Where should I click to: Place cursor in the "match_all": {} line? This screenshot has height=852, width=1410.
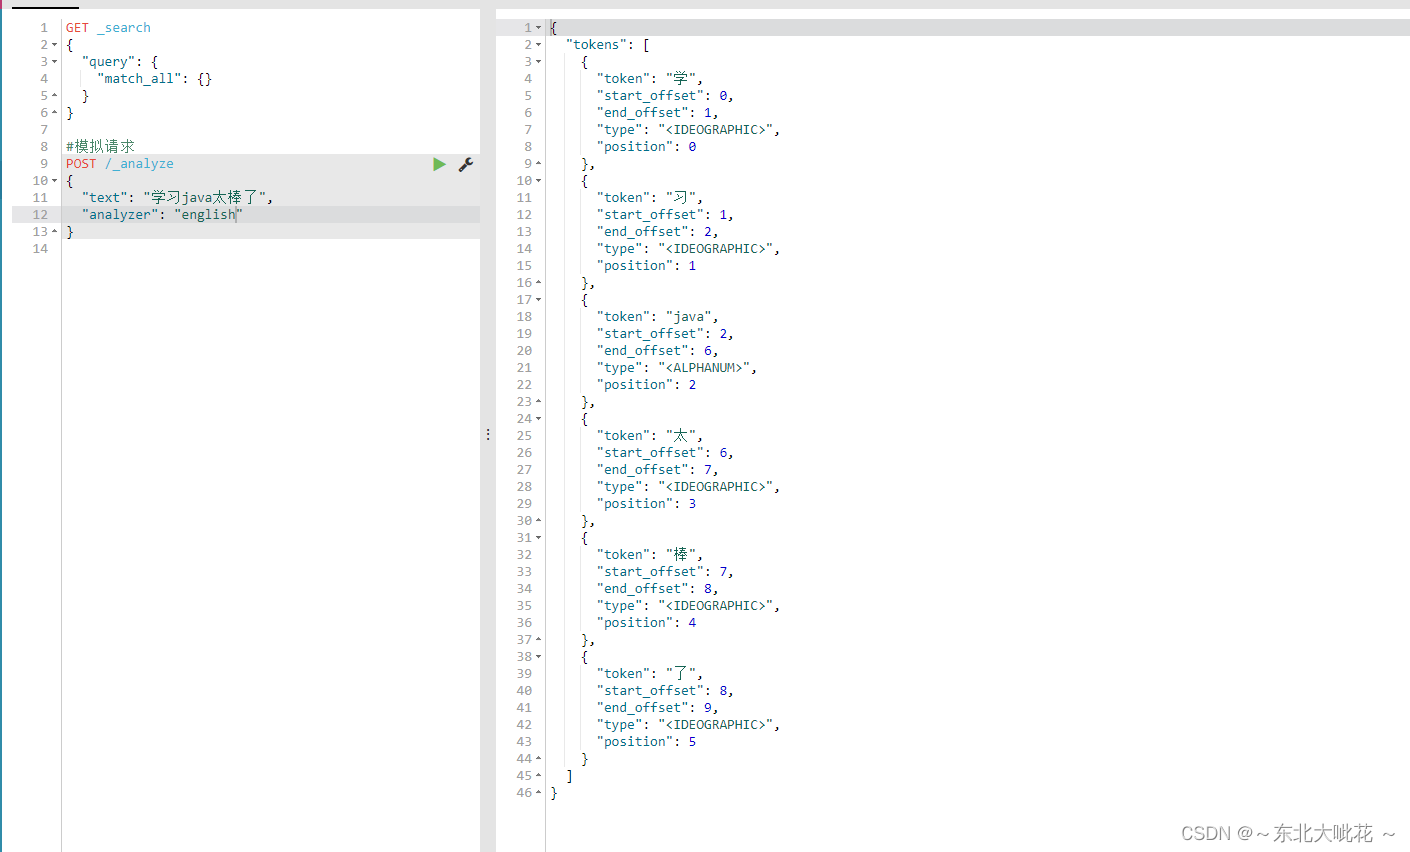click(154, 79)
